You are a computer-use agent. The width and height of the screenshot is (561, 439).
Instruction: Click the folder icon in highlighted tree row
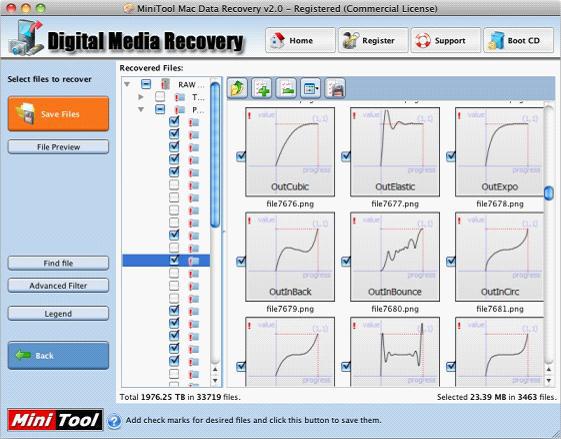pyautogui.click(x=194, y=261)
